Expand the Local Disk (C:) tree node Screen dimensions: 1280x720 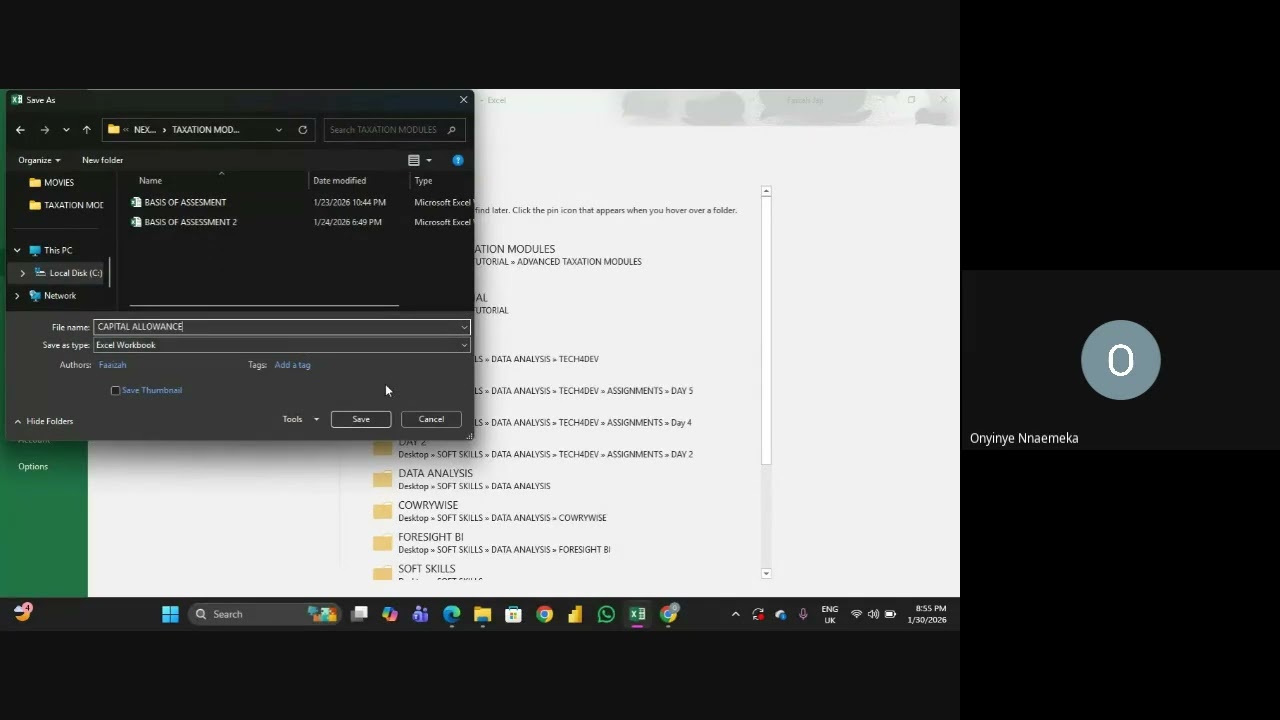(23, 273)
